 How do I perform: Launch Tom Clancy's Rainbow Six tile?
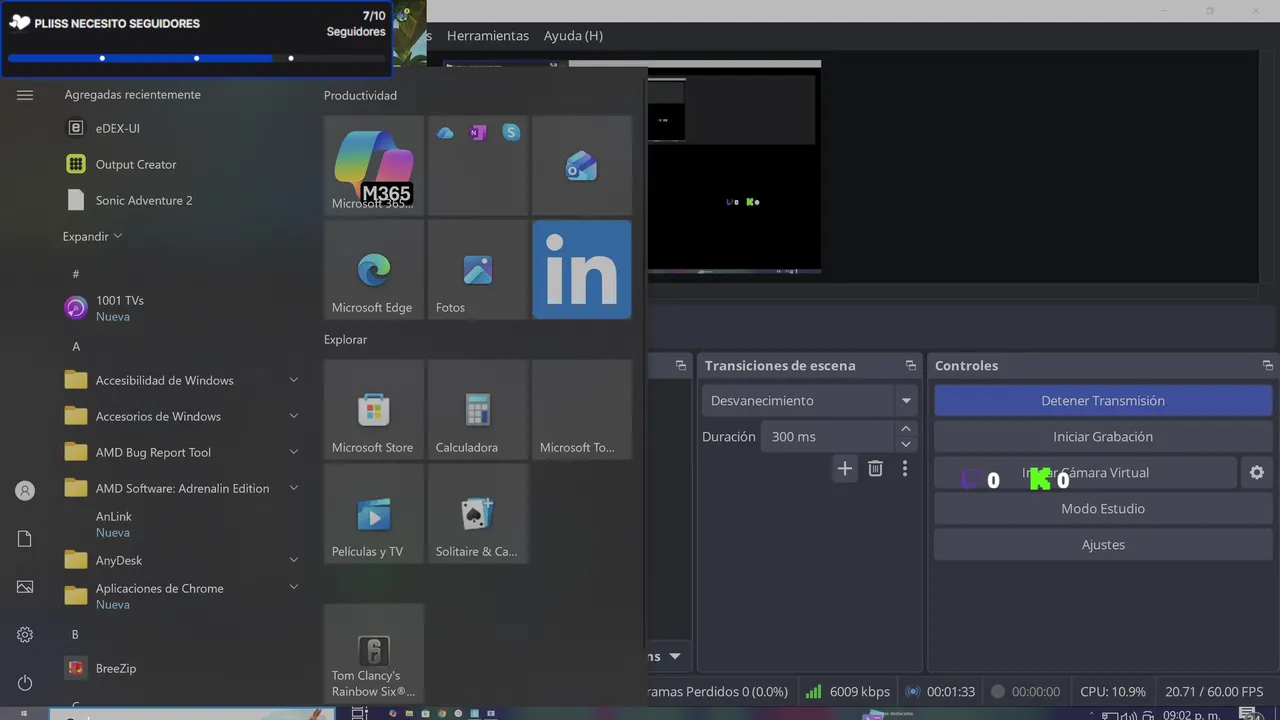coord(373,654)
